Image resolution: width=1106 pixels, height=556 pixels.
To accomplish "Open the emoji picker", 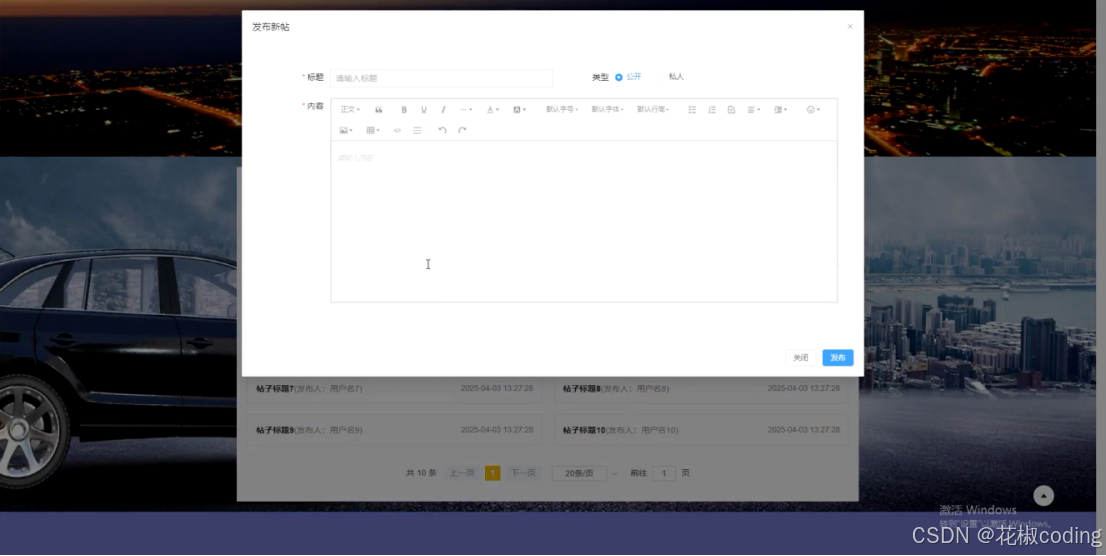I will point(813,109).
